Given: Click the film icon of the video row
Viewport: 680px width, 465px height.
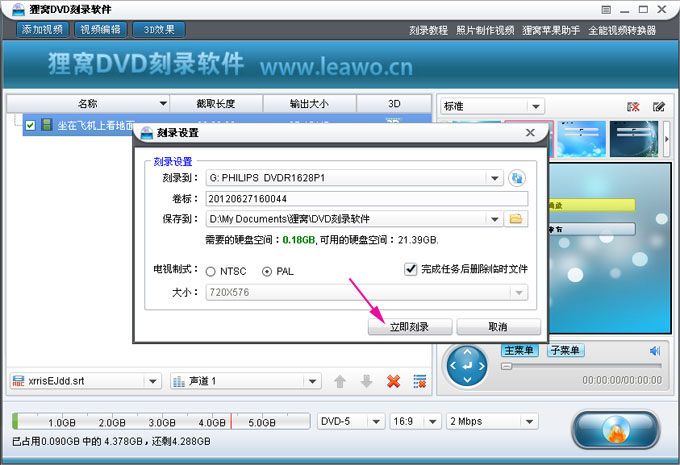Looking at the screenshot, I should [x=47, y=125].
